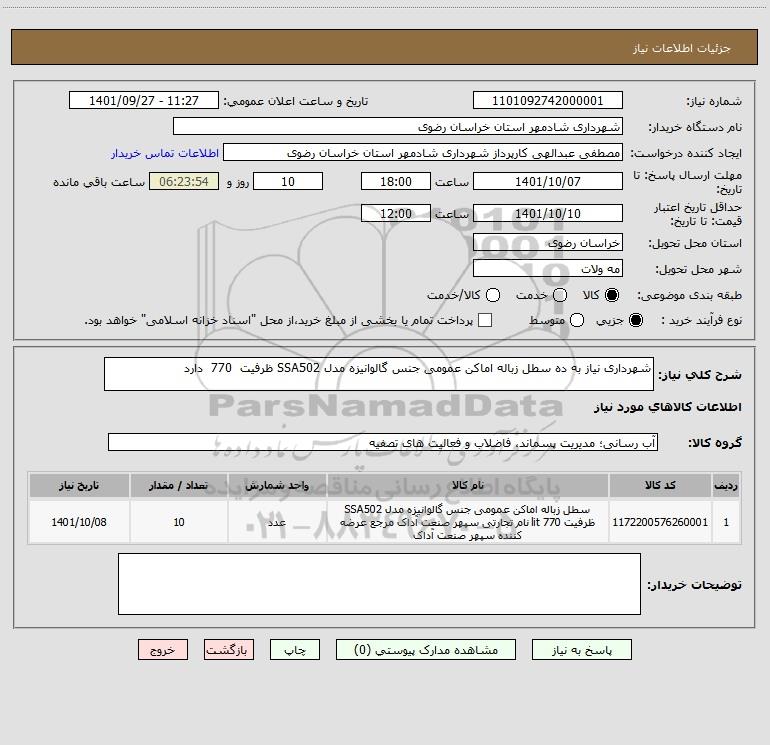Click the خروج exit button
Image resolution: width=770 pixels, height=745 pixels.
[163, 650]
